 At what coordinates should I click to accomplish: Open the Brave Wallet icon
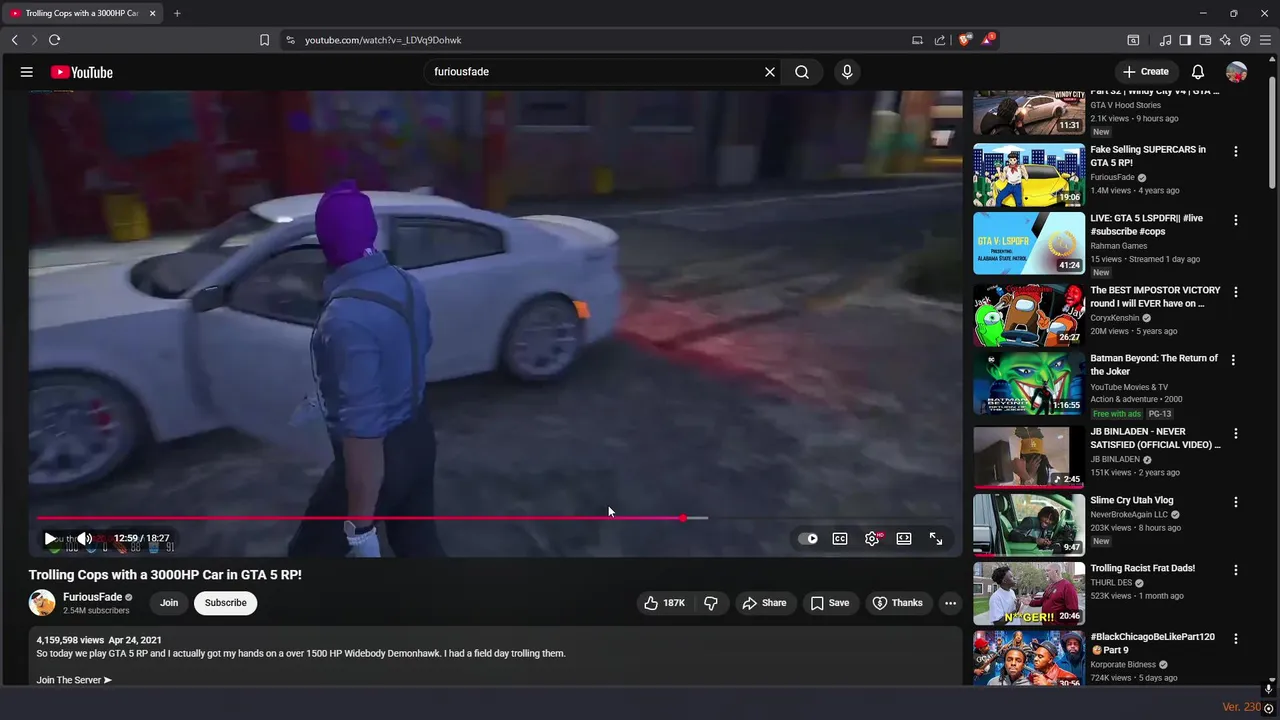[1205, 40]
